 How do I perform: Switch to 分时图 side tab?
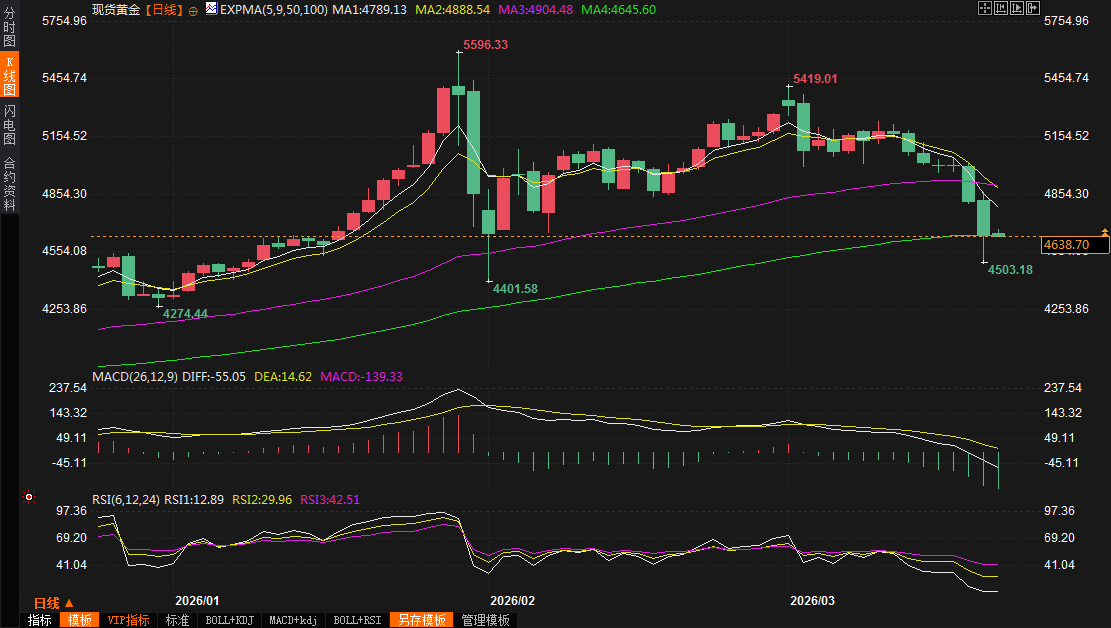coord(9,27)
